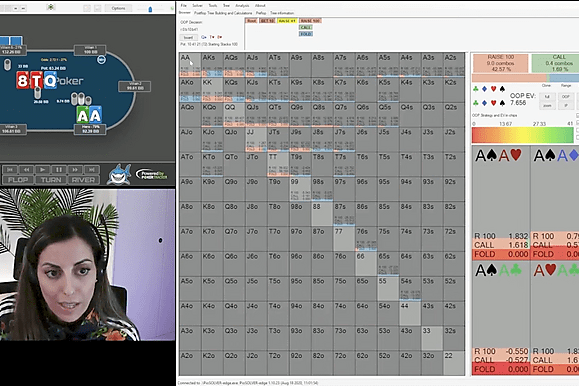Image resolution: width=579 pixels, height=386 pixels.
Task: Click the lower-row spade suit filter
Action: coord(502,103)
